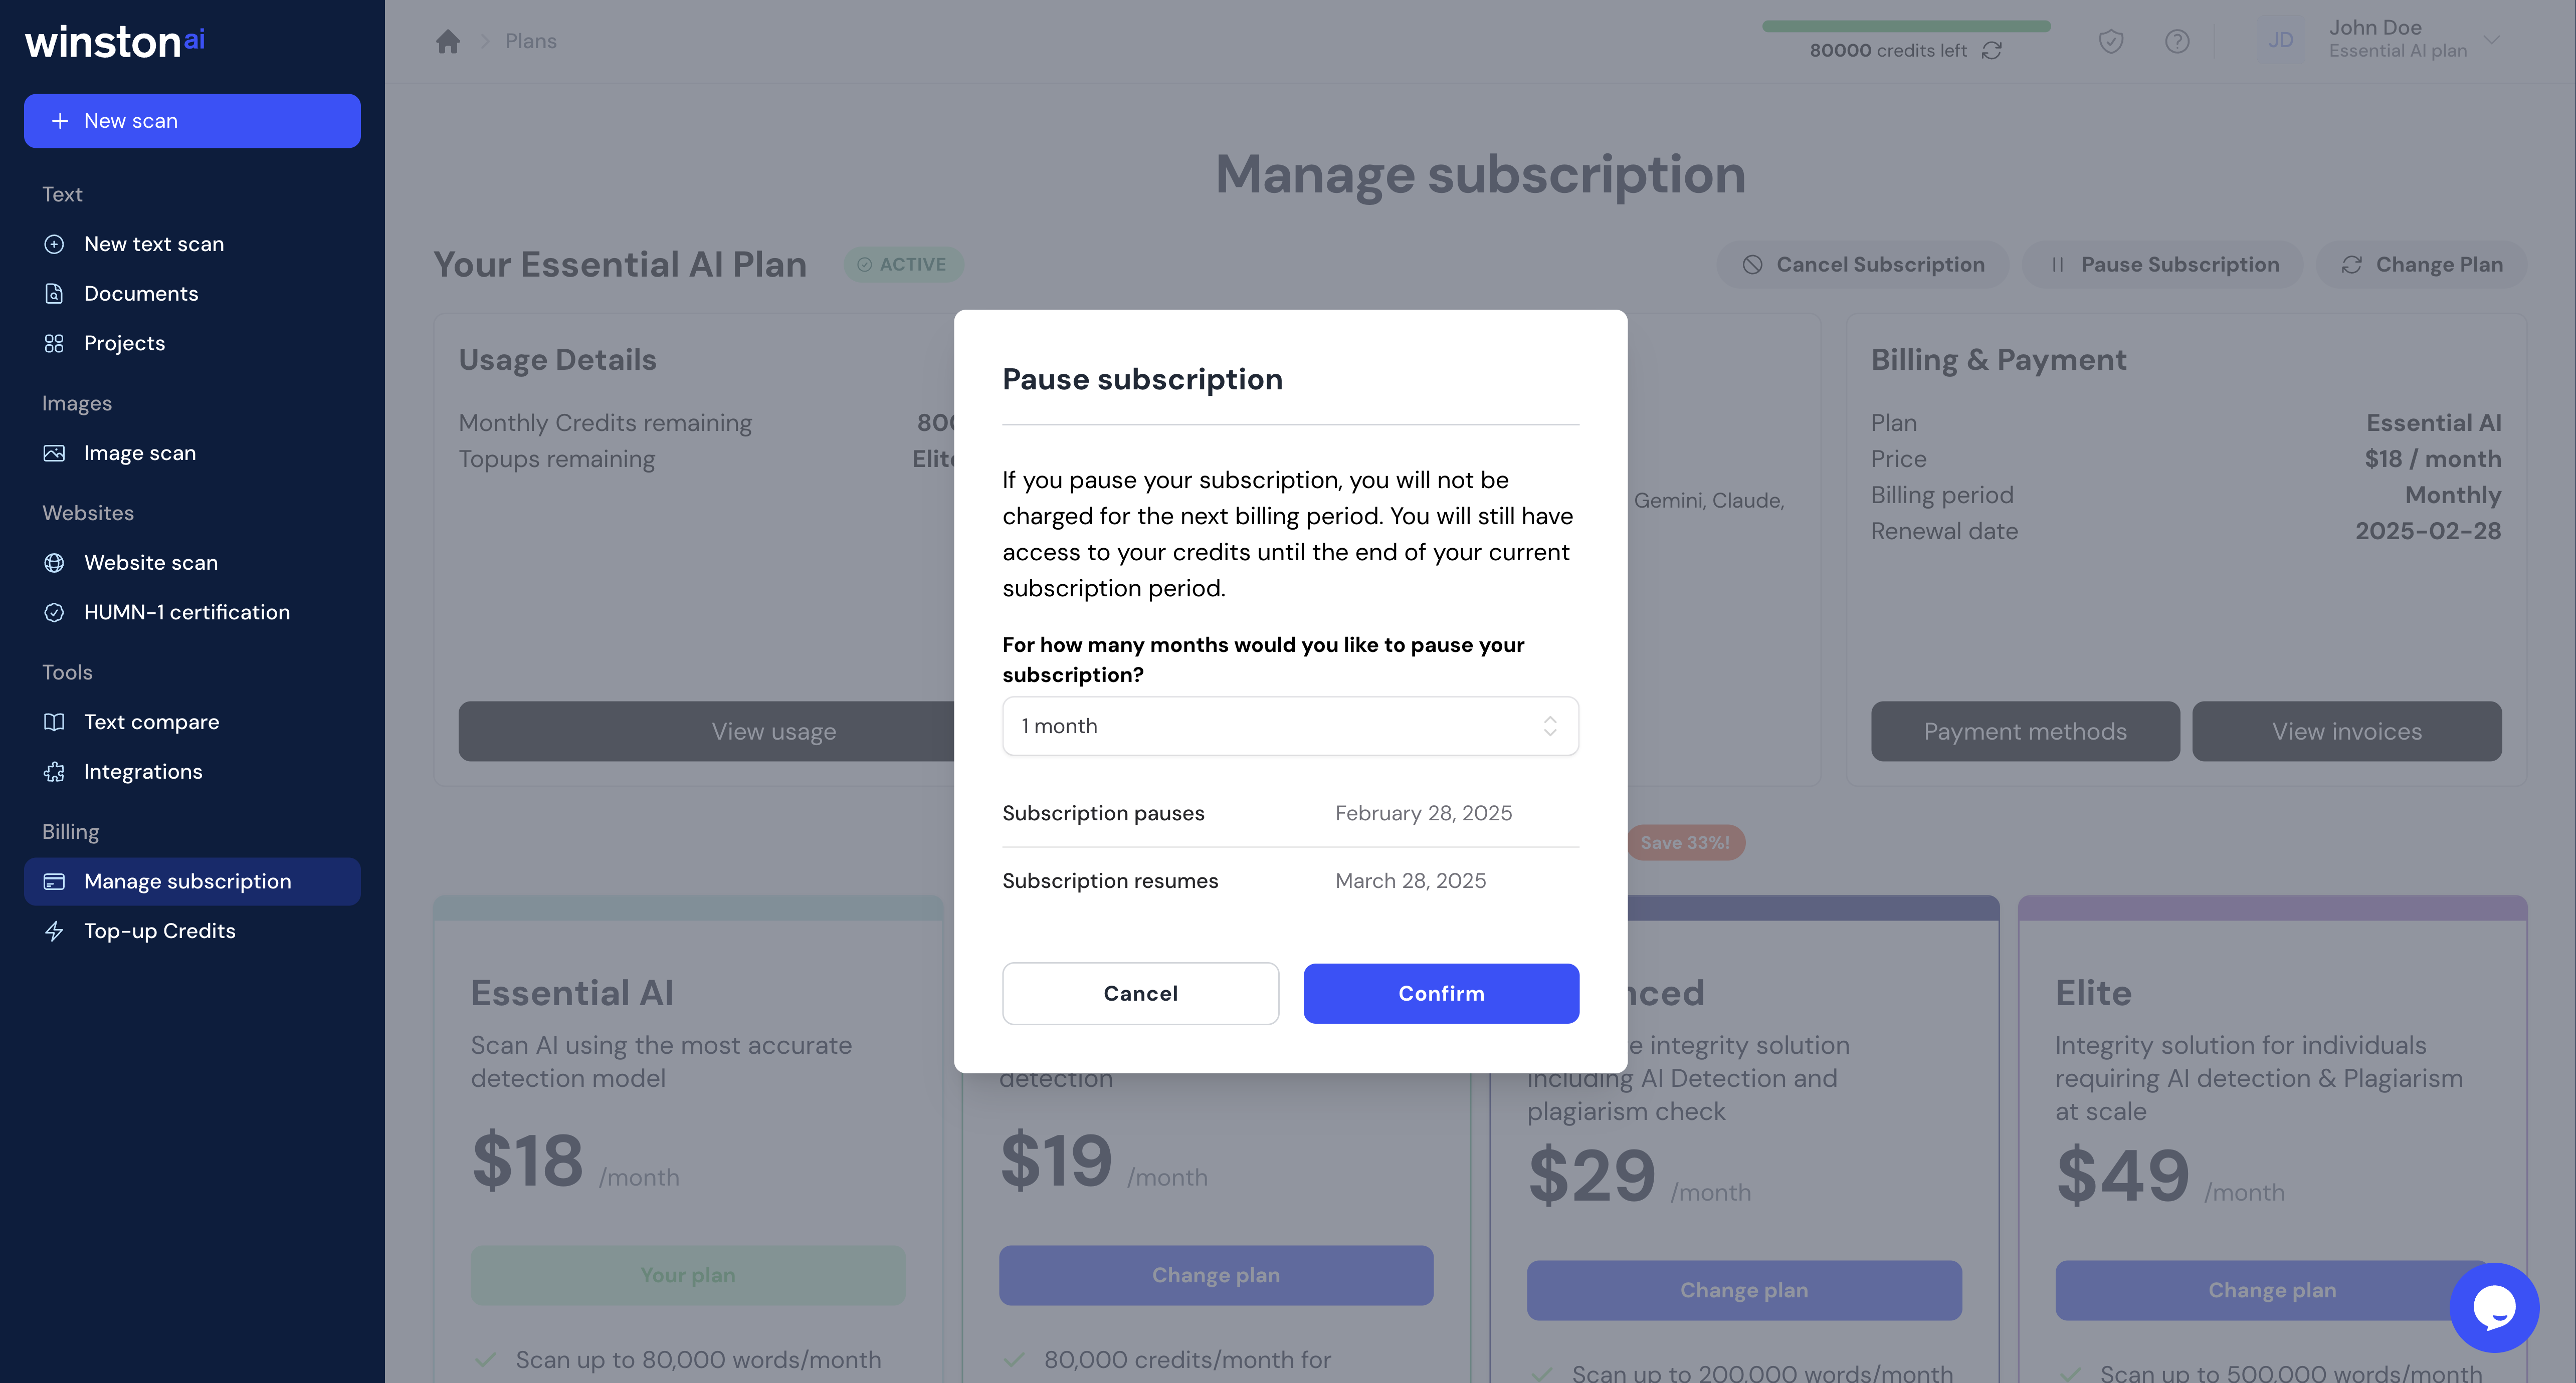Open Integrations under Tools
This screenshot has height=1383, width=2576.
pyautogui.click(x=143, y=771)
